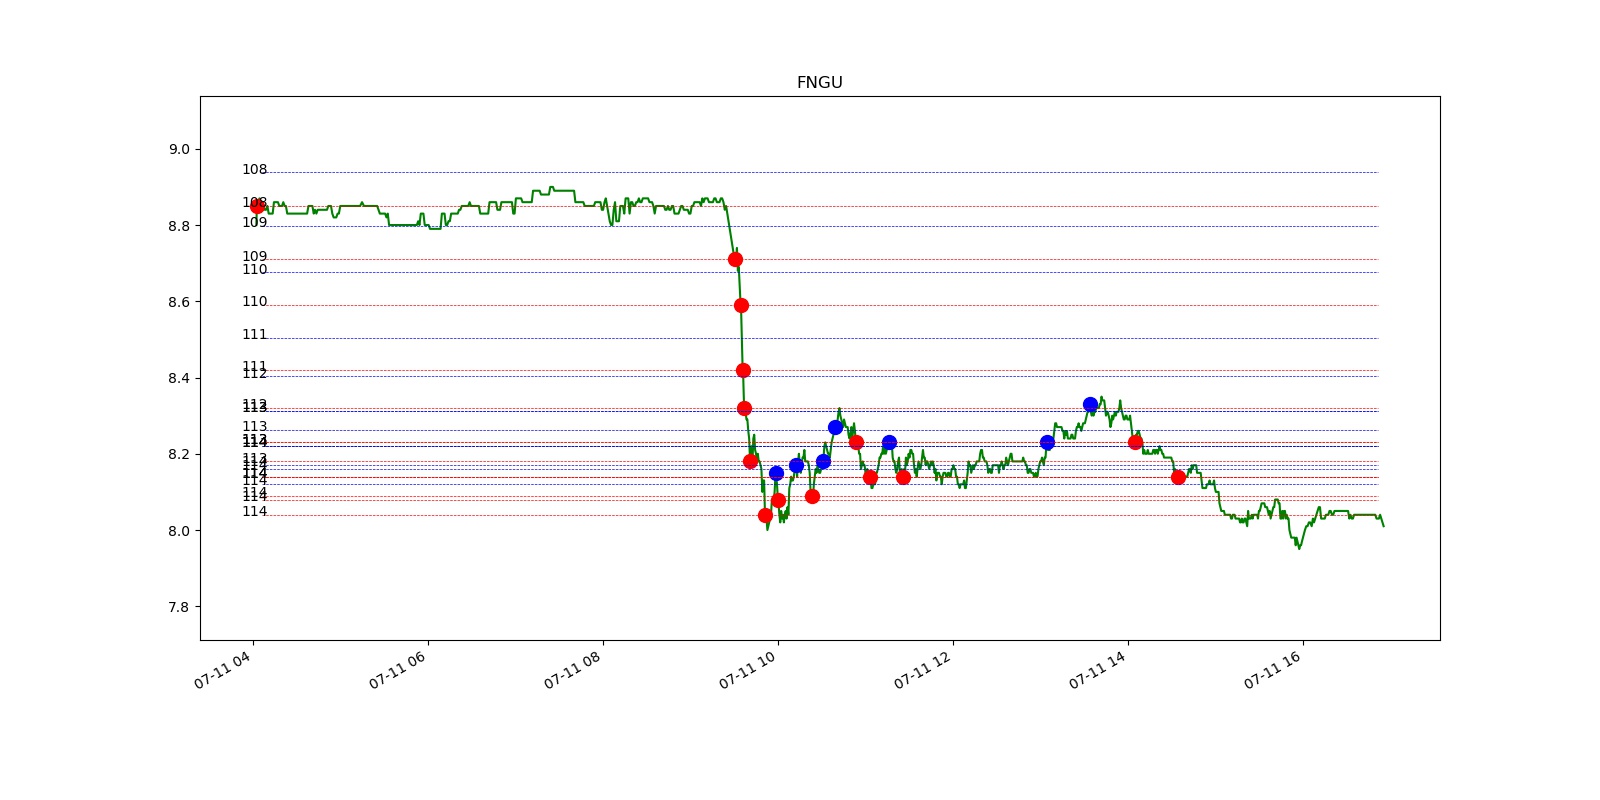Select the 8.2 y-axis tick label

(179, 454)
